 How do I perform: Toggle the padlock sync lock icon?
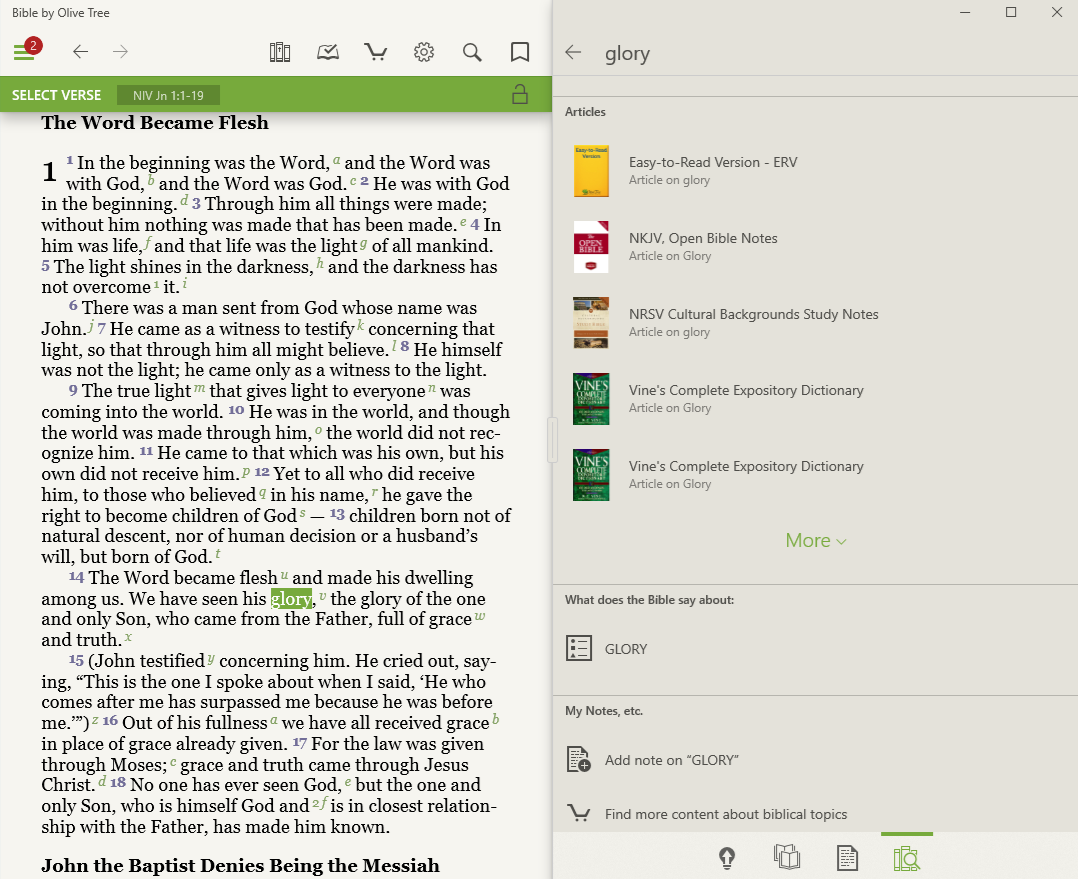(x=519, y=95)
